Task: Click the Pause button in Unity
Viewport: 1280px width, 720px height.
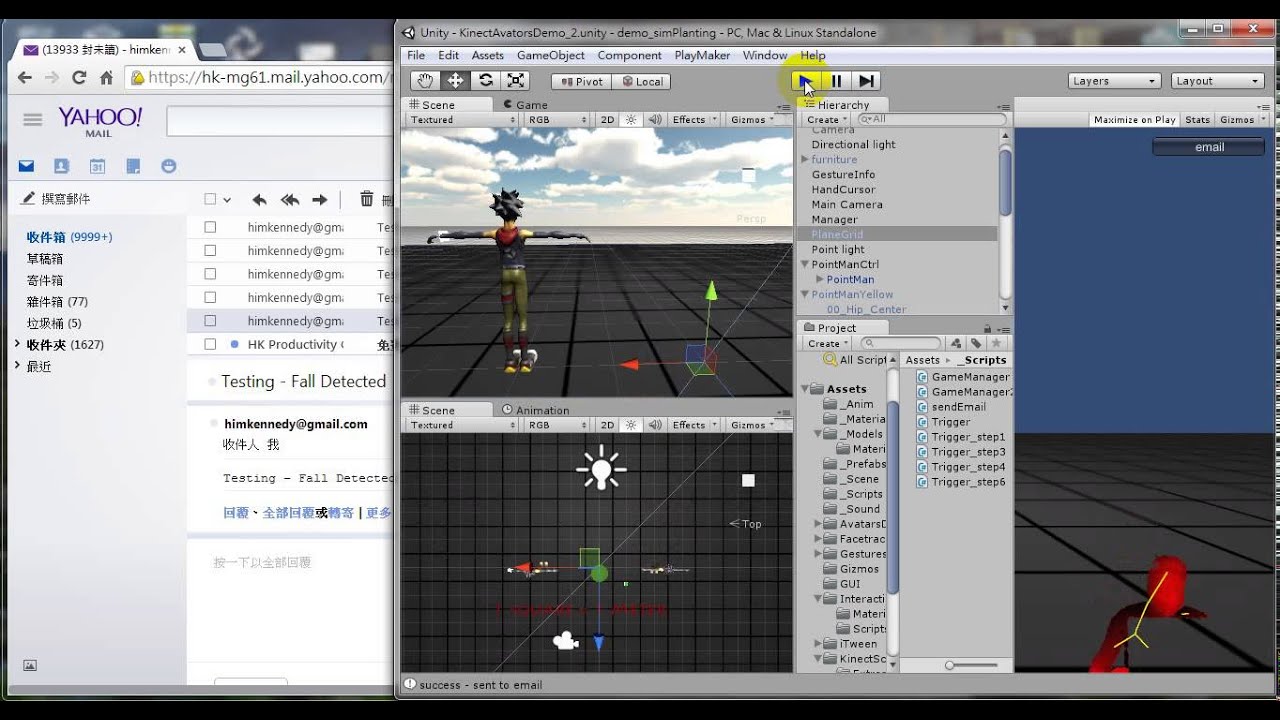Action: (836, 81)
